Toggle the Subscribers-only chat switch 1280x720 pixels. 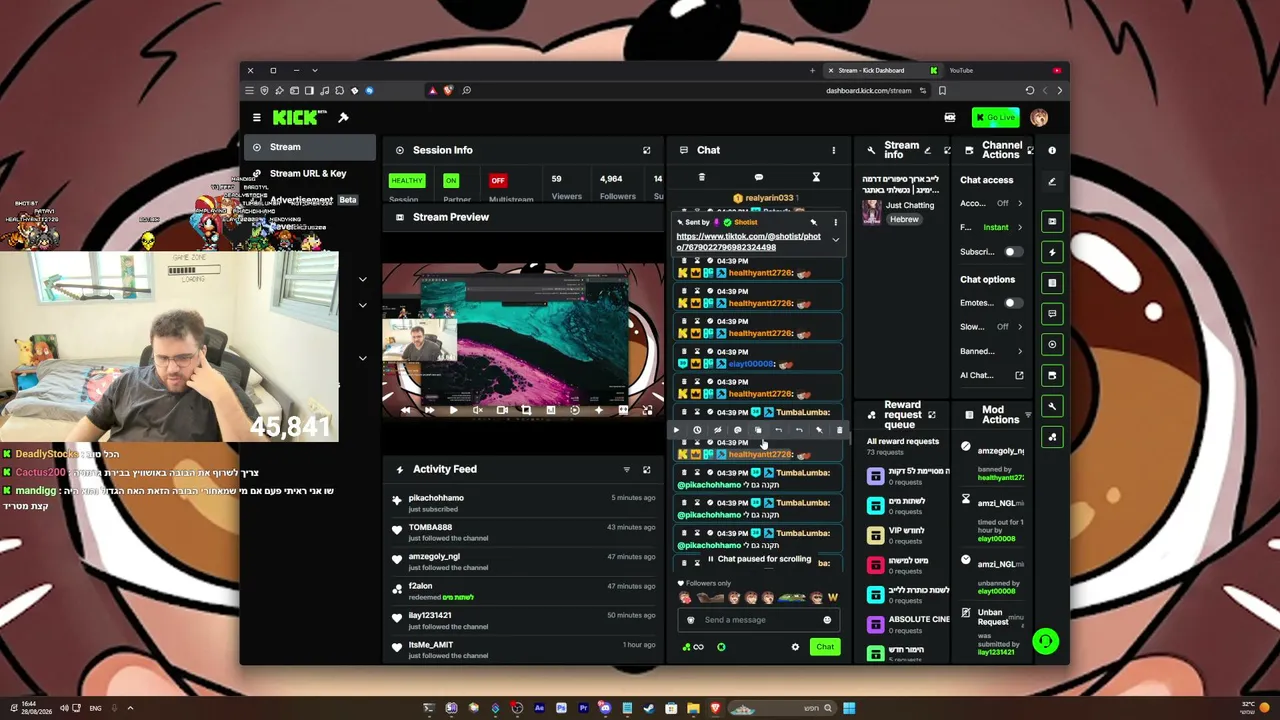pos(1013,252)
